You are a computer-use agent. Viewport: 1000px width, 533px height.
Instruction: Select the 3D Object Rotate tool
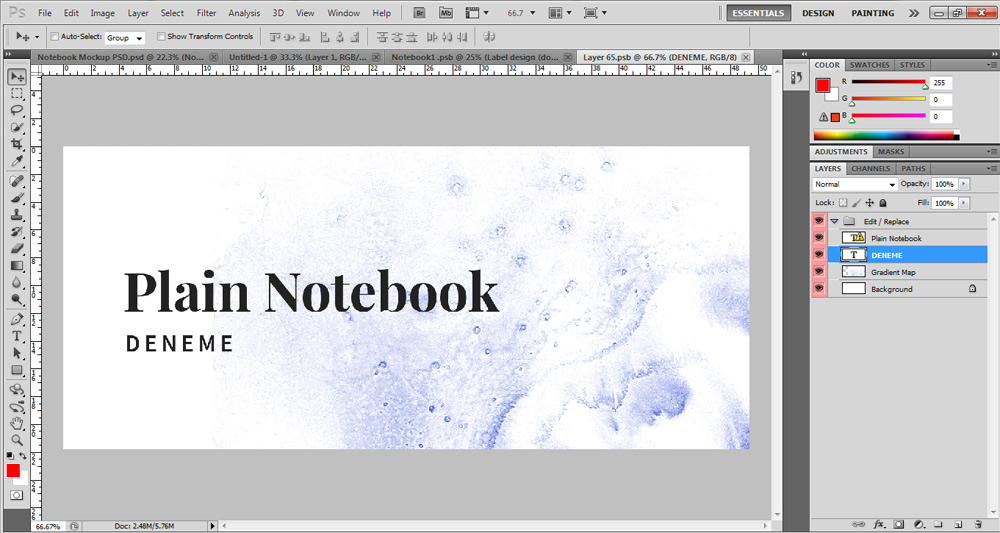17,390
